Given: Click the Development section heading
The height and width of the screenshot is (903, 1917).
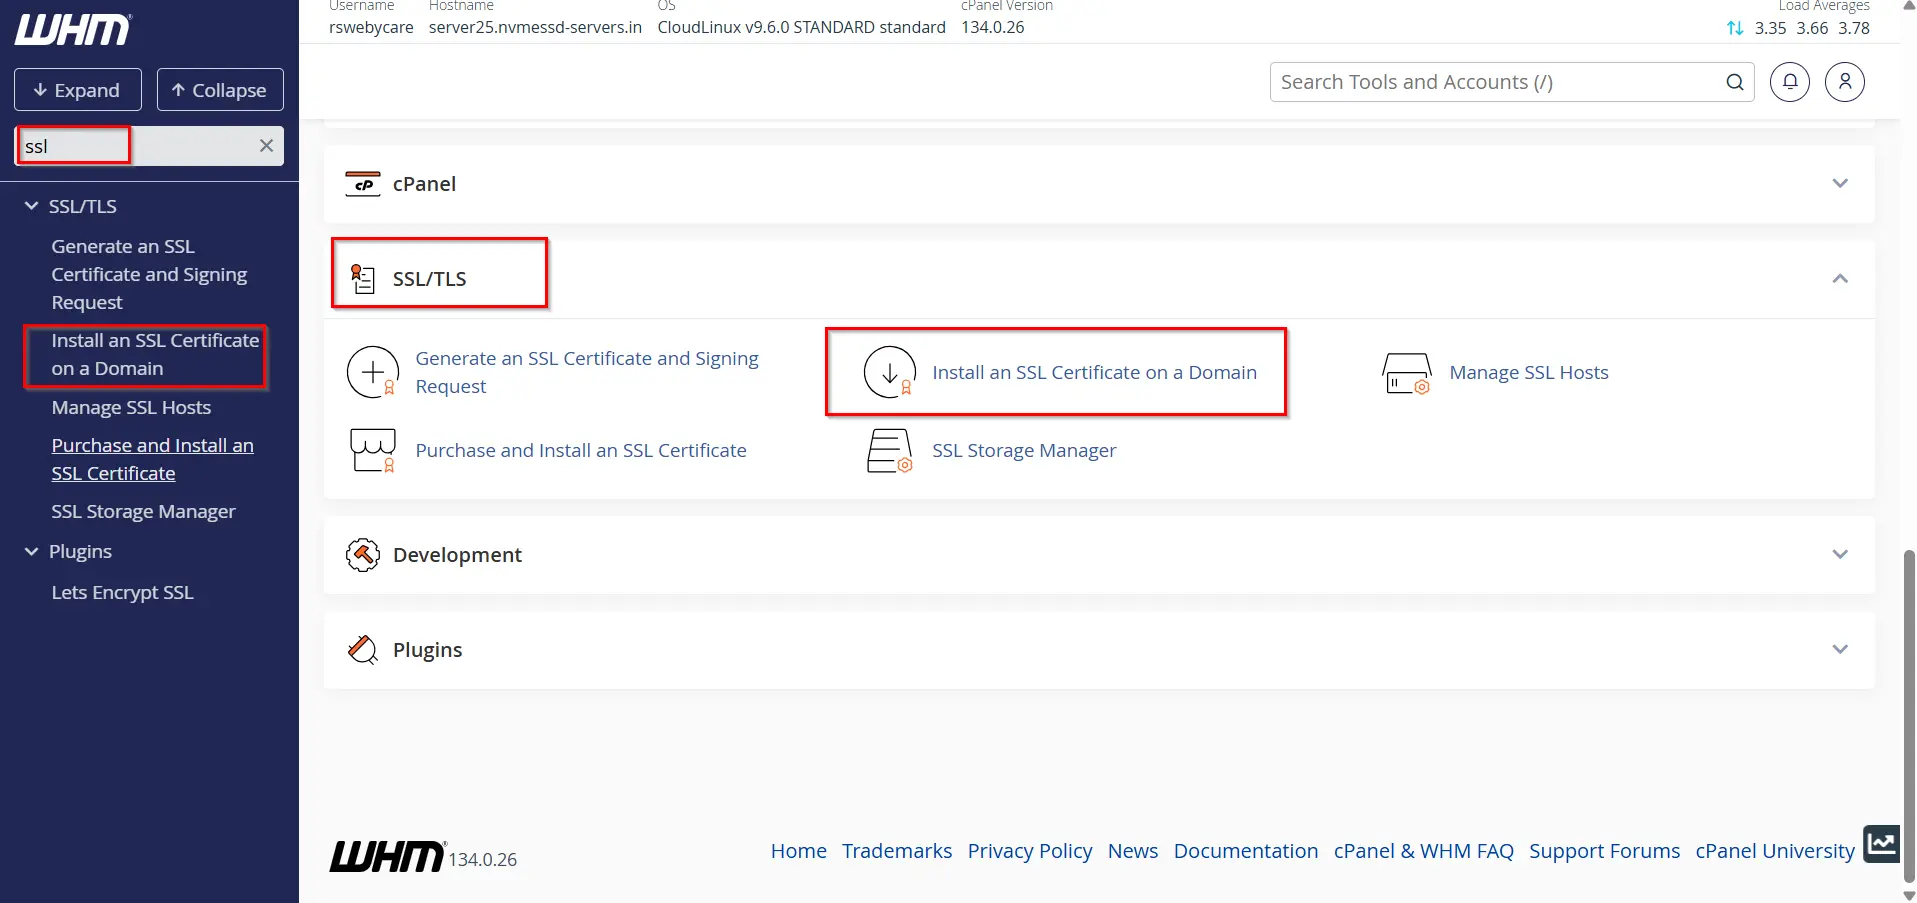Looking at the screenshot, I should (457, 555).
